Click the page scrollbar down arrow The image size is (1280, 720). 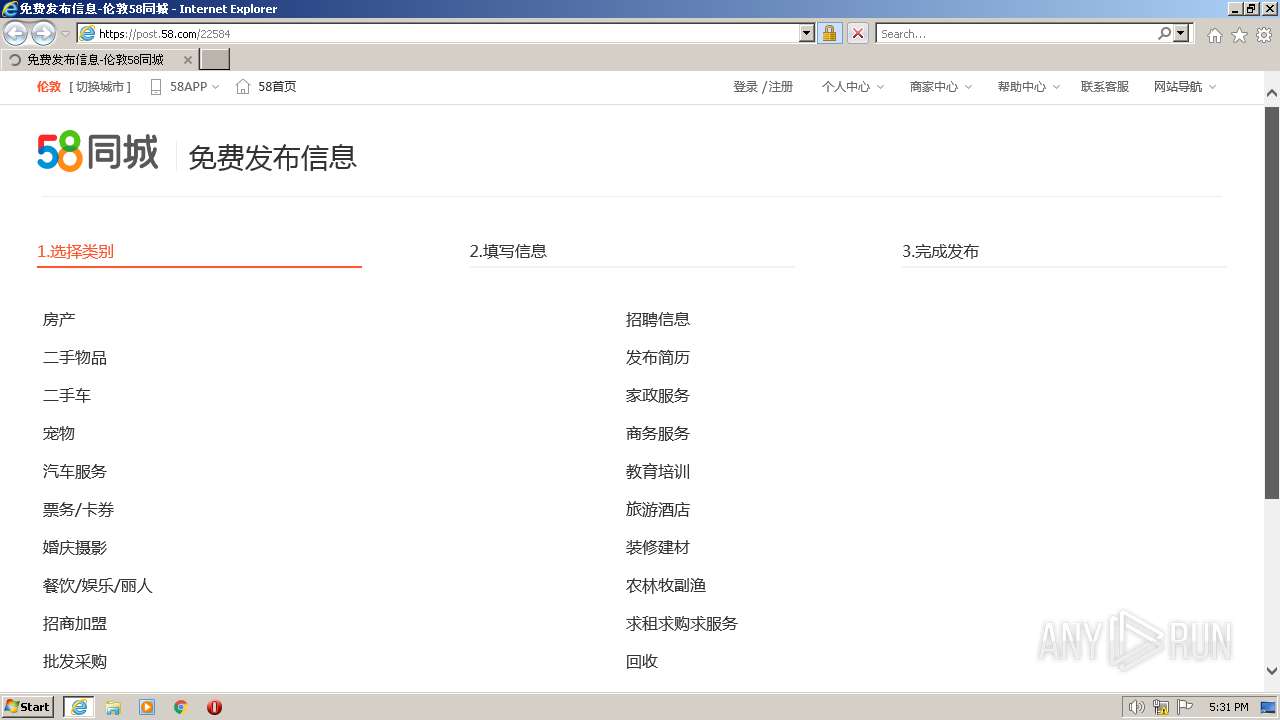pyautogui.click(x=1272, y=672)
